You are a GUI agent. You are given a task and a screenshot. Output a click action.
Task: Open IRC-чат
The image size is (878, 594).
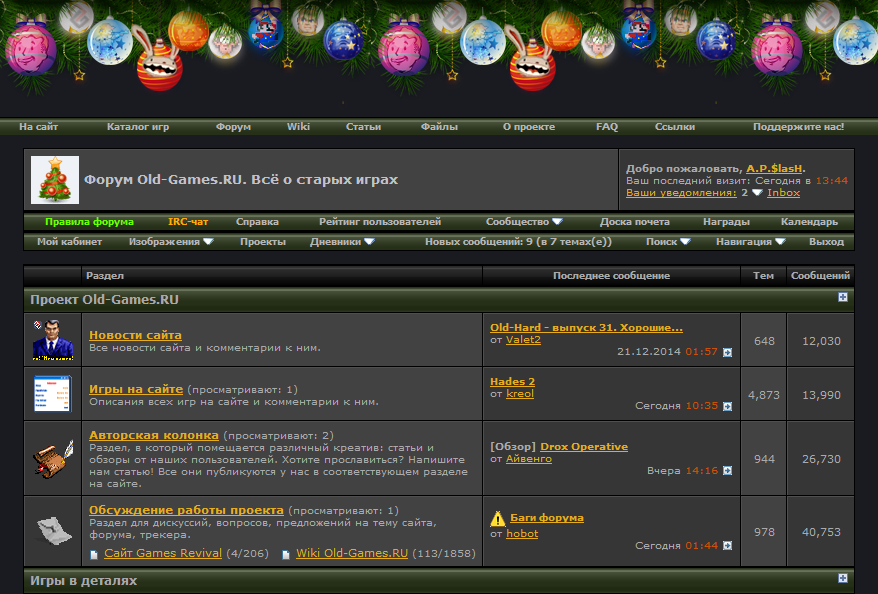click(x=188, y=222)
